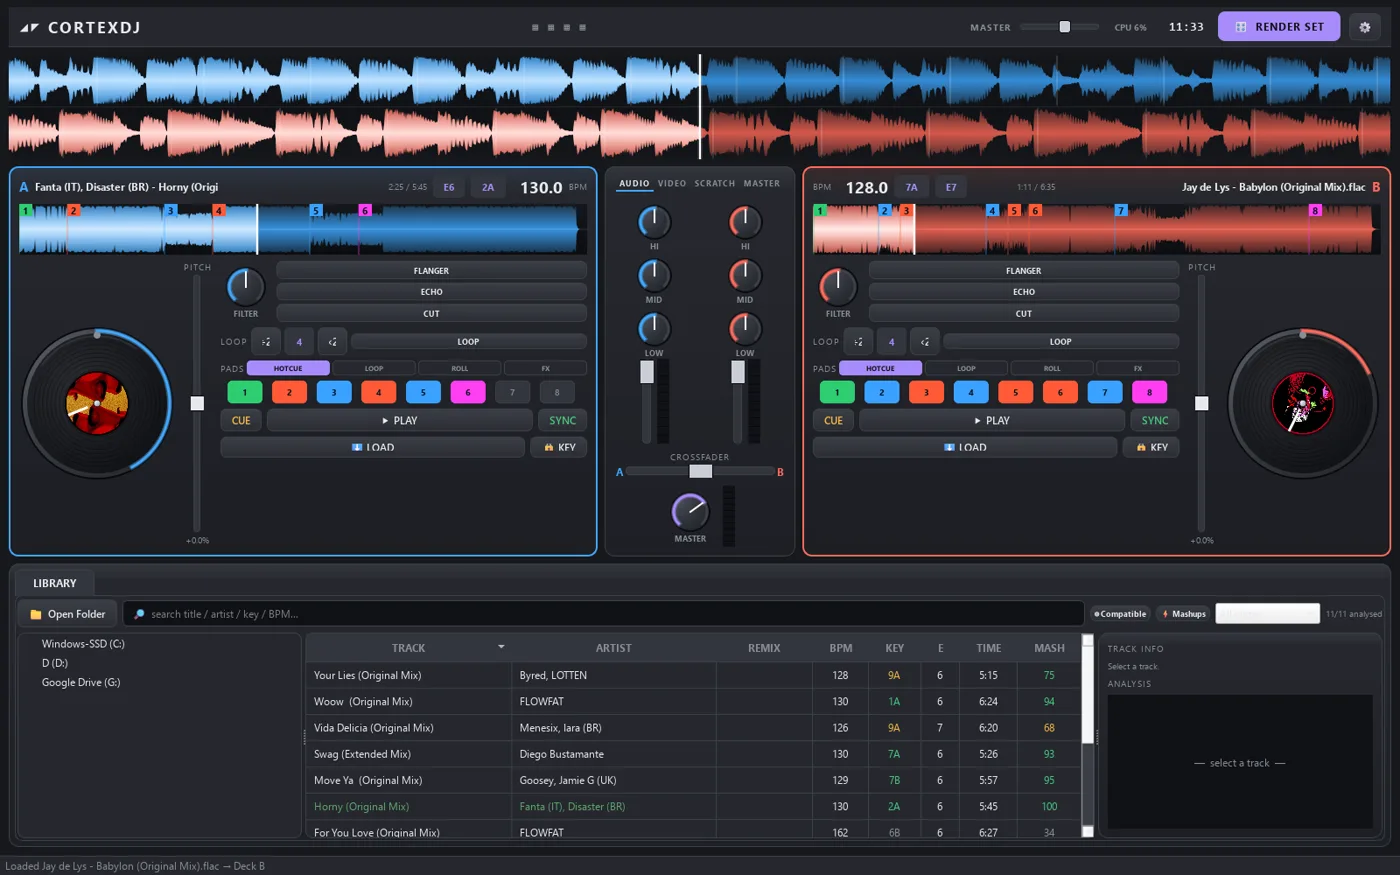Trigger hotcue pad 6 on Deck B
This screenshot has height=875, width=1400.
[1060, 392]
